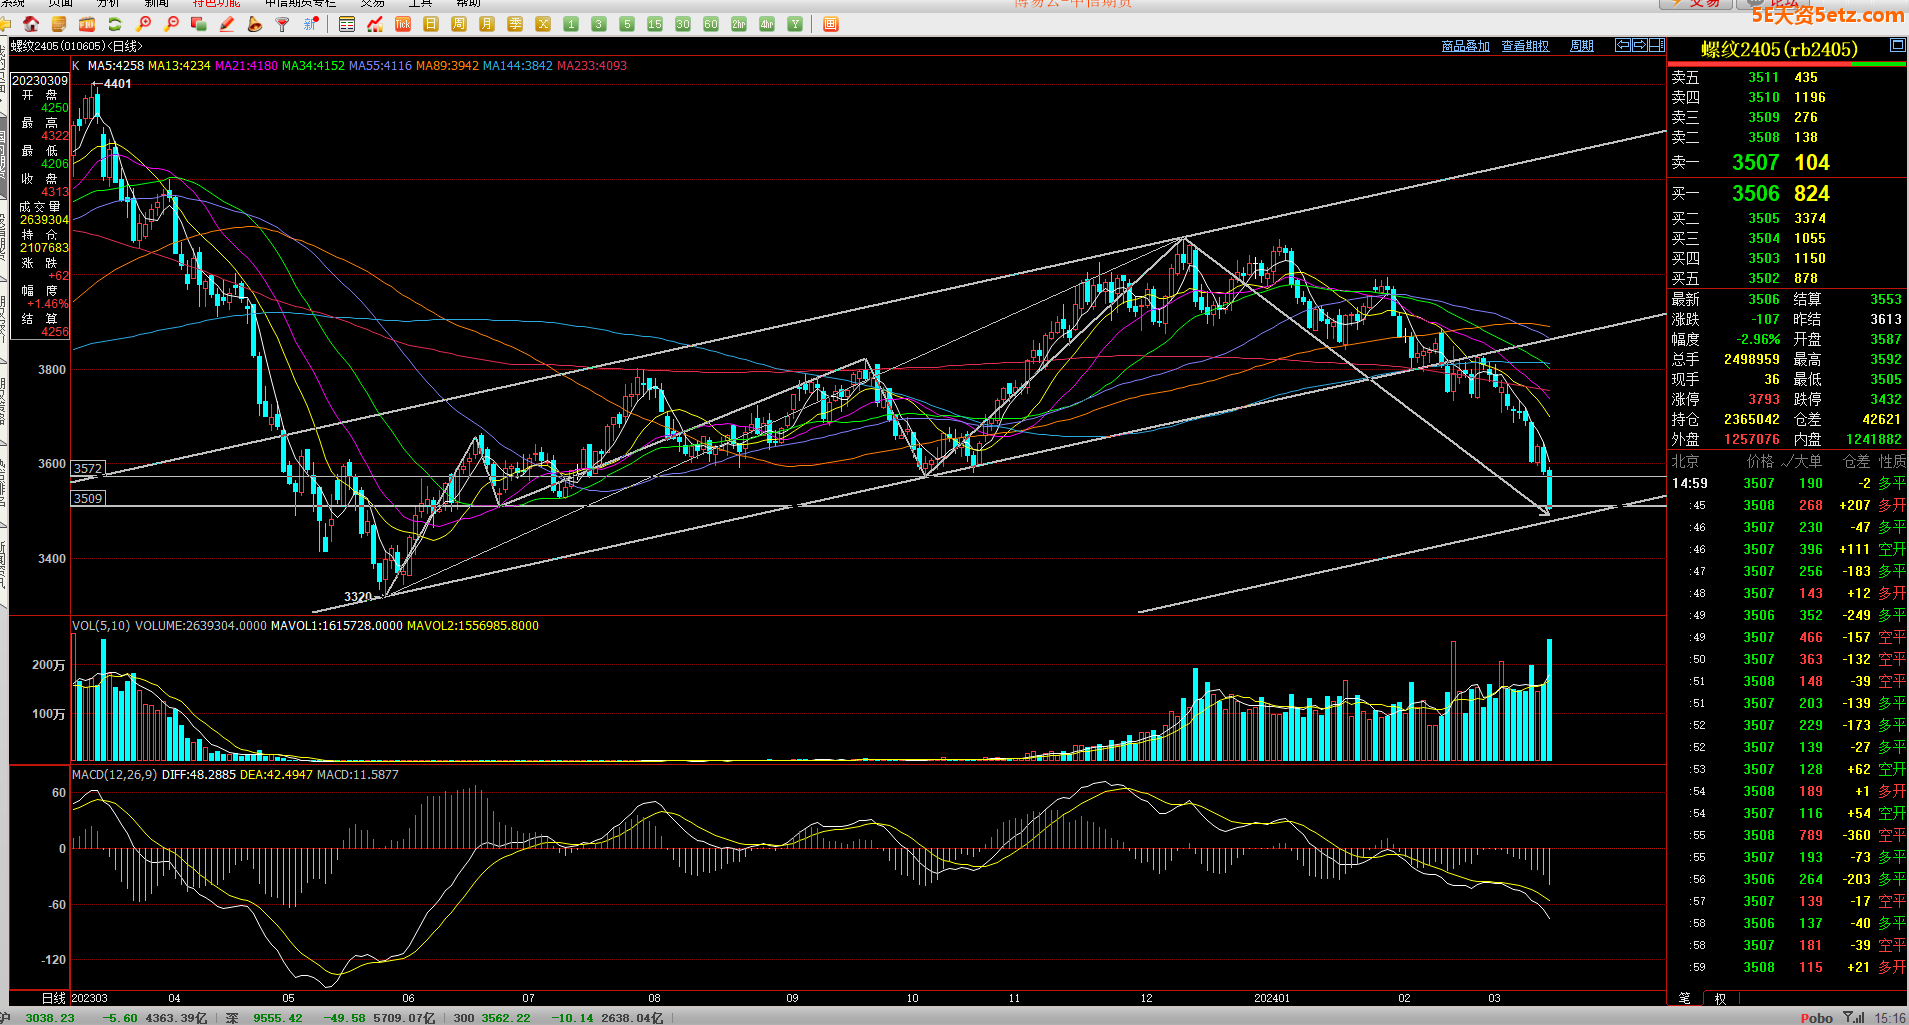Toggle the weekly 周 period button
1909x1025 pixels.
coord(459,24)
